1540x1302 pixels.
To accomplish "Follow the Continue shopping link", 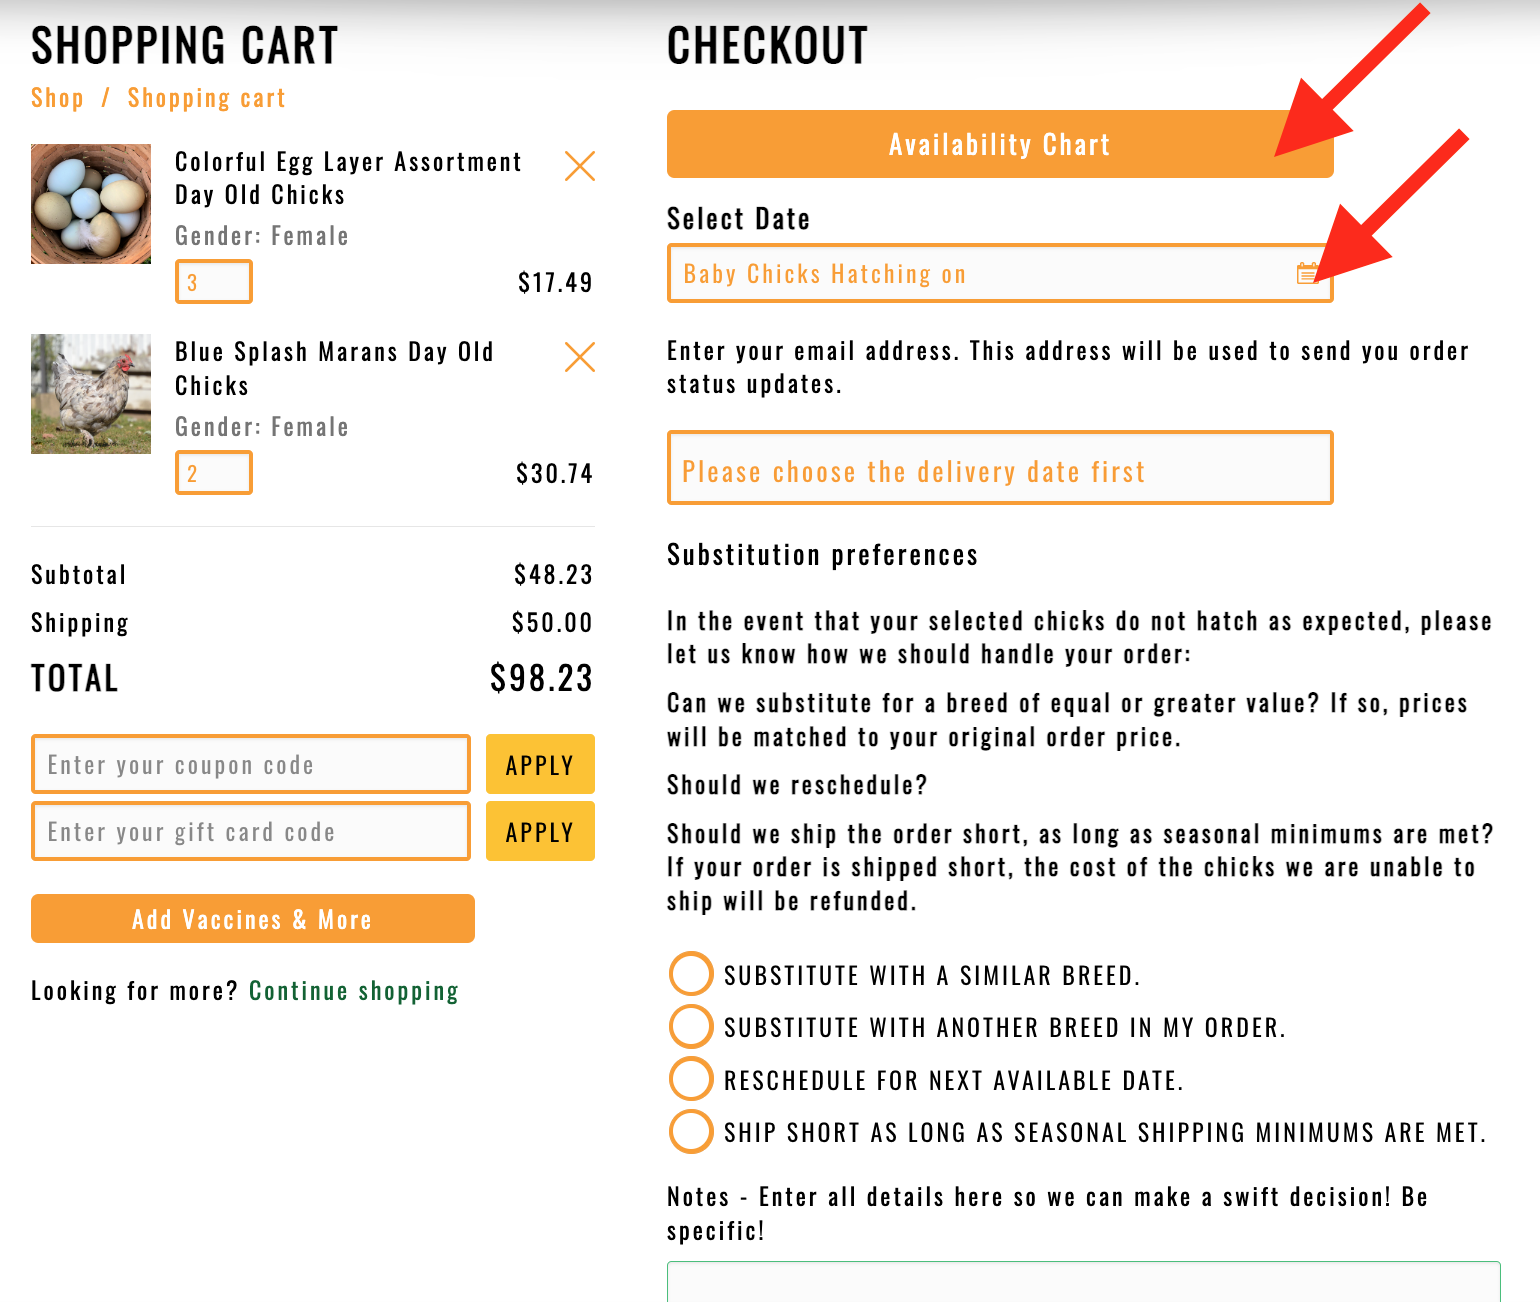I will (x=353, y=991).
